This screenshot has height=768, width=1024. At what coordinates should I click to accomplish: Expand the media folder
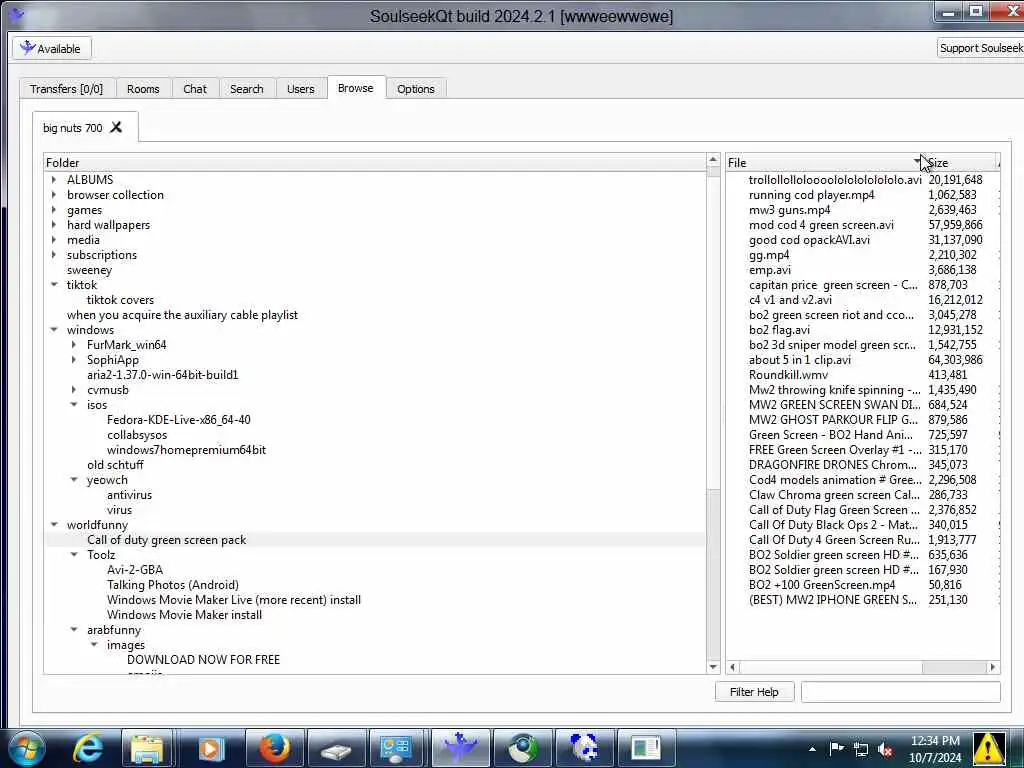pos(54,240)
